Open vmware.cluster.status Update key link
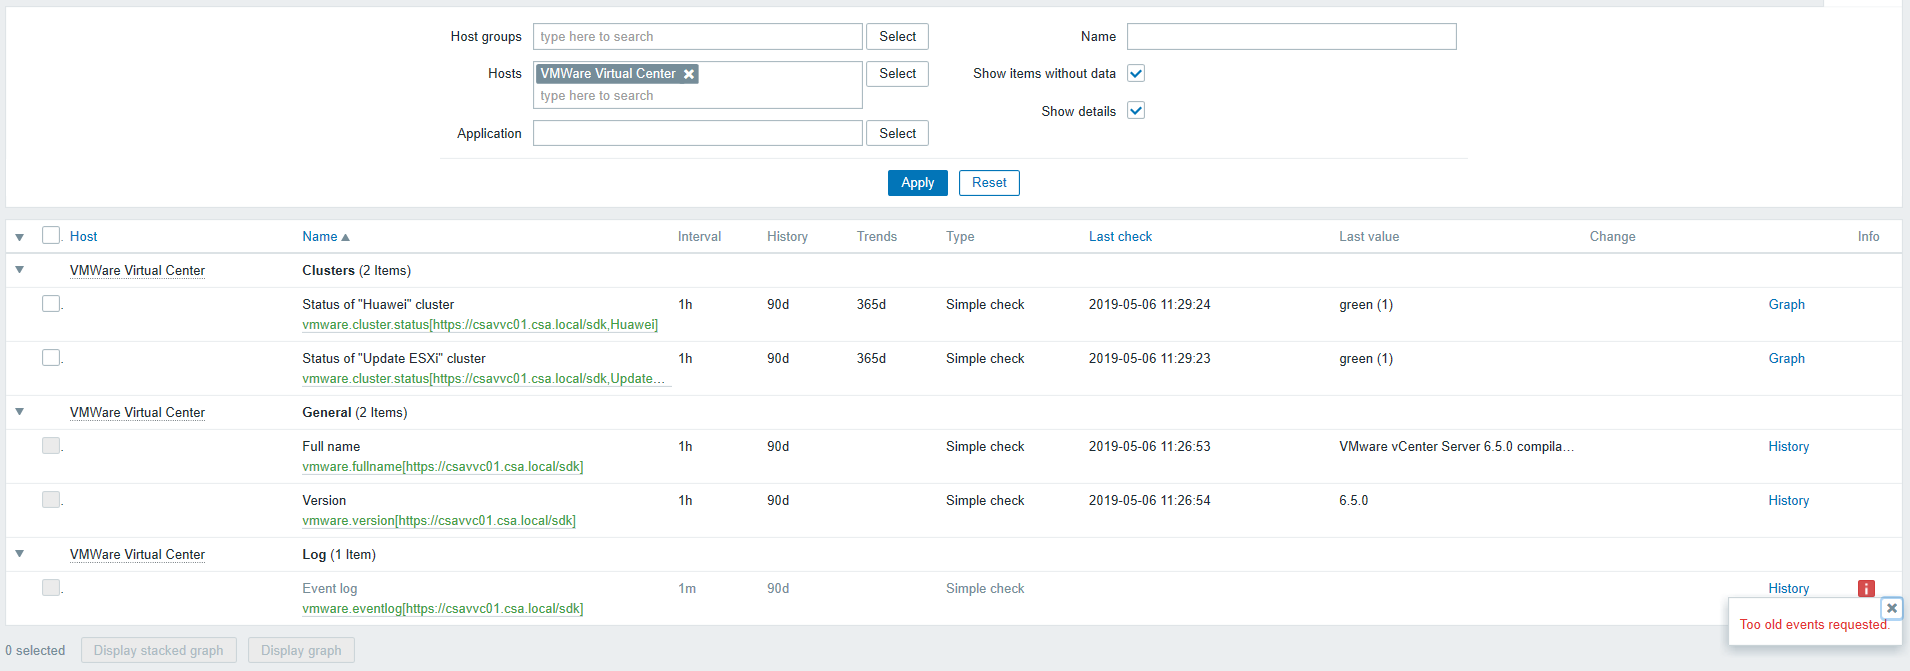This screenshot has height=671, width=1910. coord(484,379)
